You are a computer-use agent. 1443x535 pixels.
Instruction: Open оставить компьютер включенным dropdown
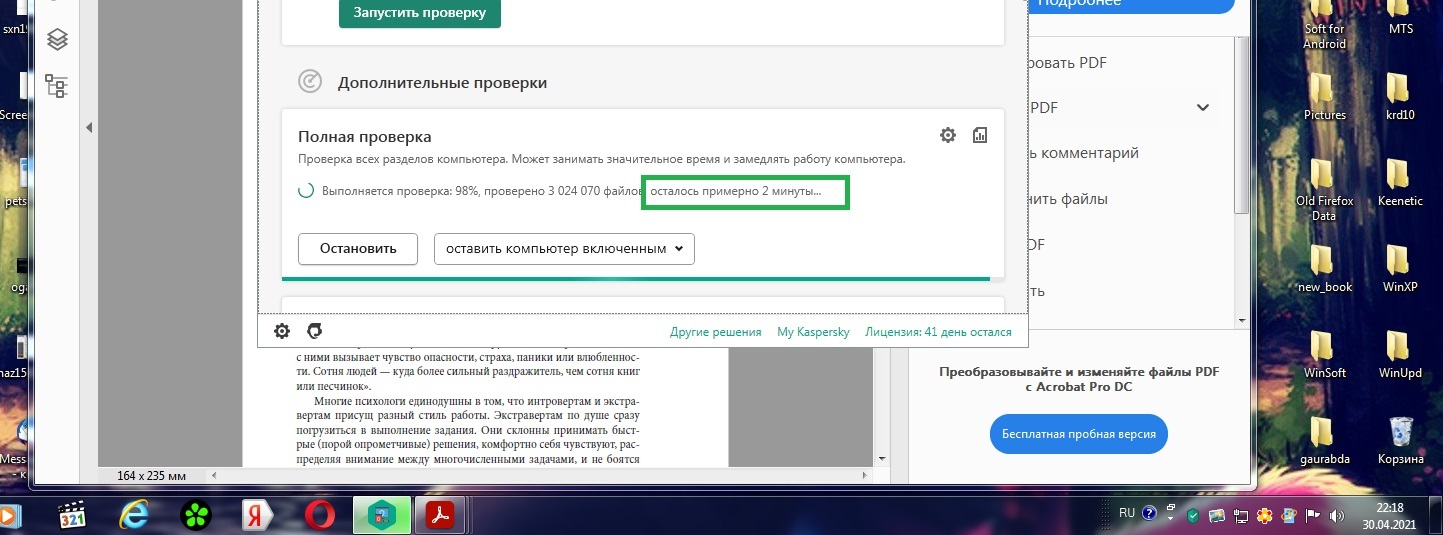[564, 248]
